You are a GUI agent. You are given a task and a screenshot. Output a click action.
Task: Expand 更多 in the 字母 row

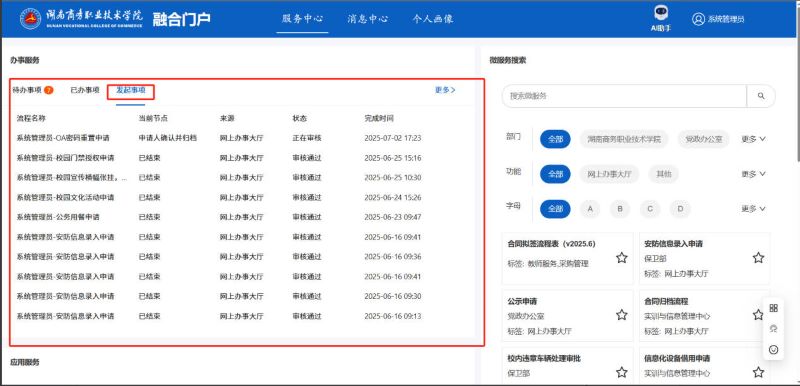click(753, 209)
